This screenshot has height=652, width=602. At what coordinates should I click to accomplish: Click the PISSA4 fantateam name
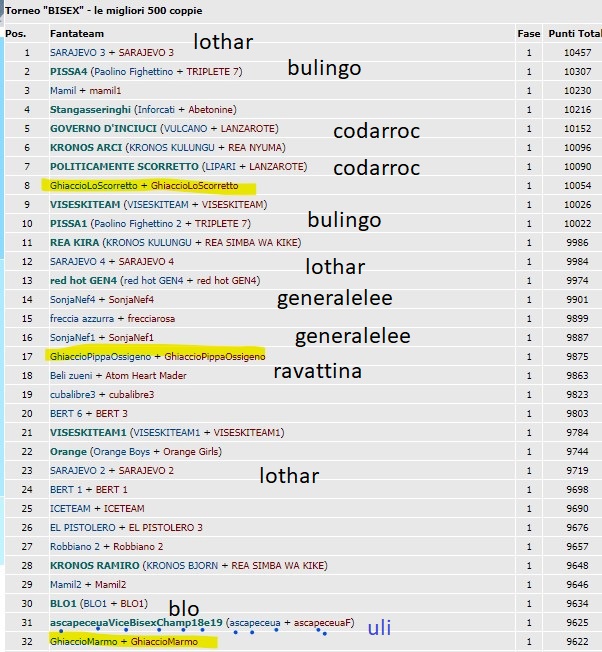(x=69, y=72)
